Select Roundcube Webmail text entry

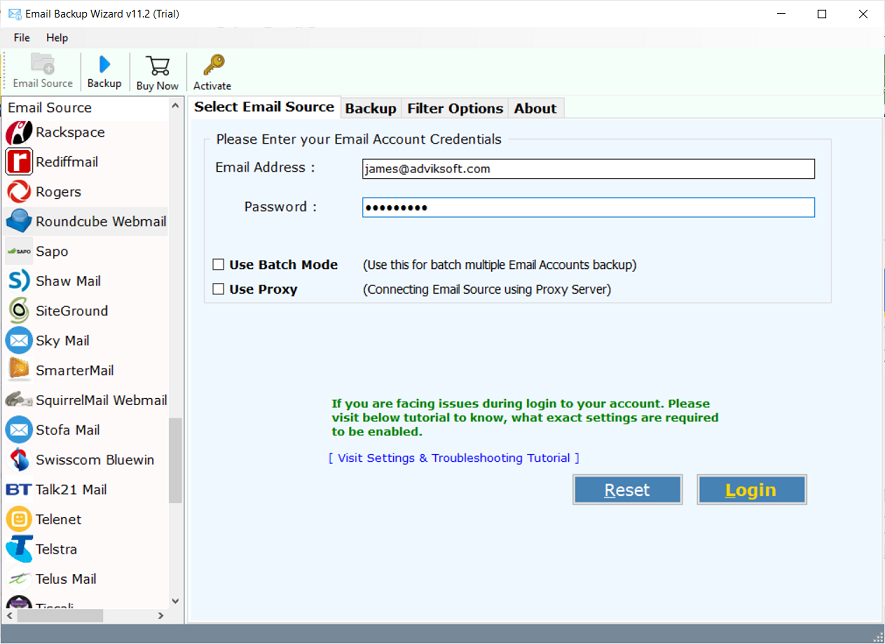click(101, 221)
